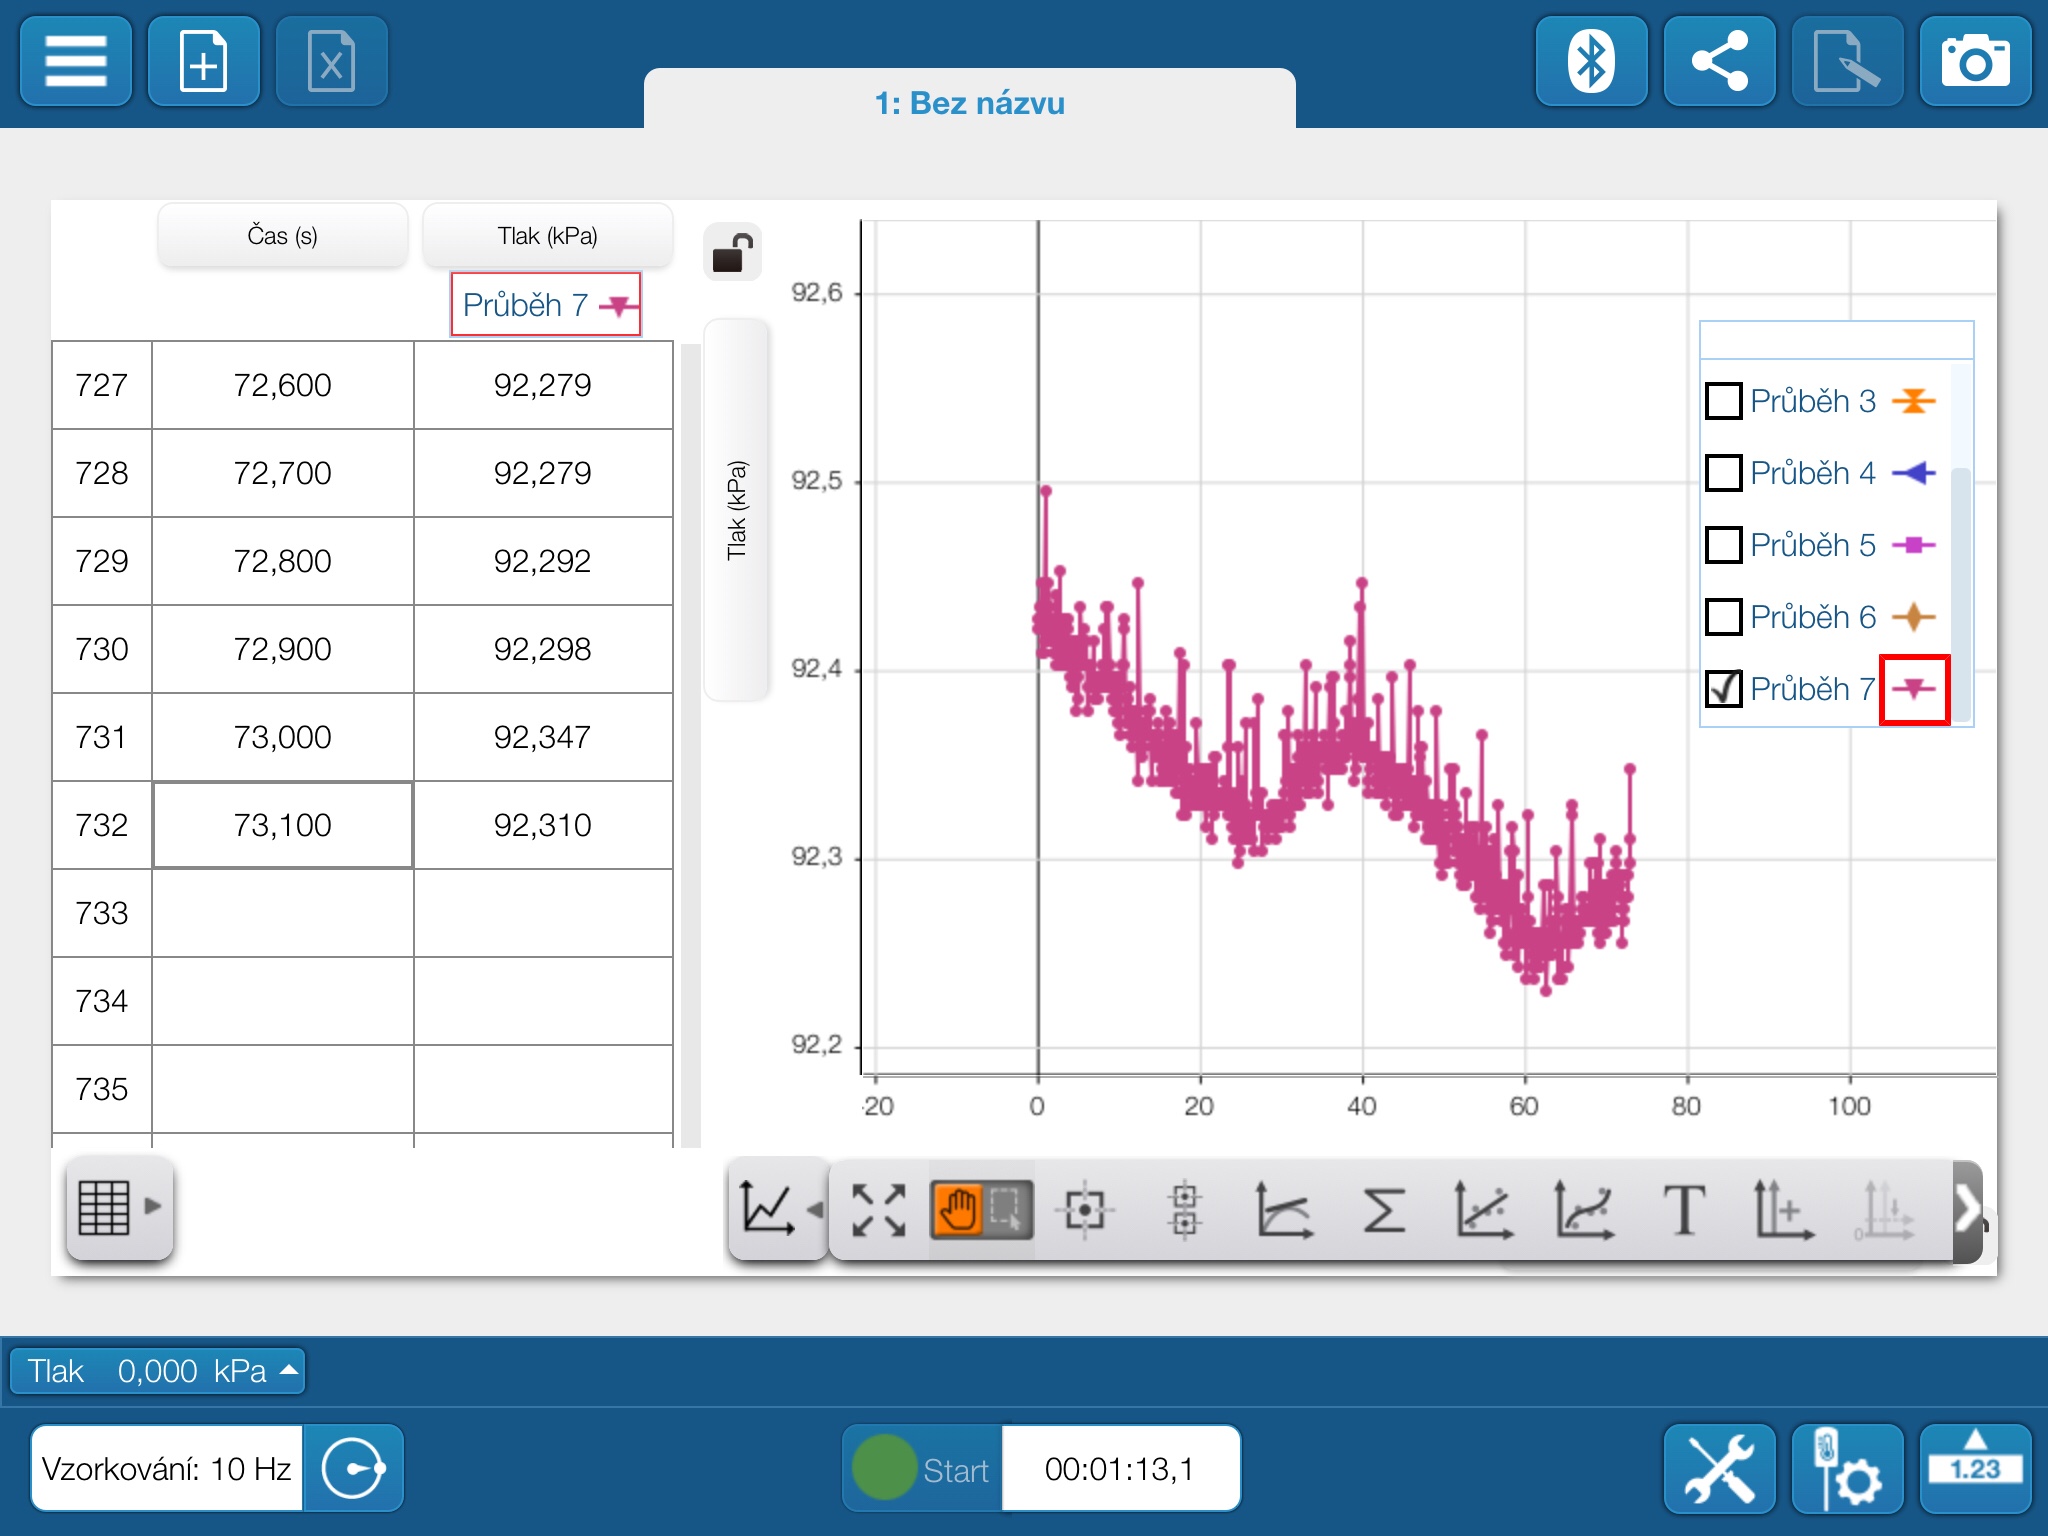2048x1536 pixels.
Task: Check the Průběh 5 run box
Action: click(x=1723, y=545)
